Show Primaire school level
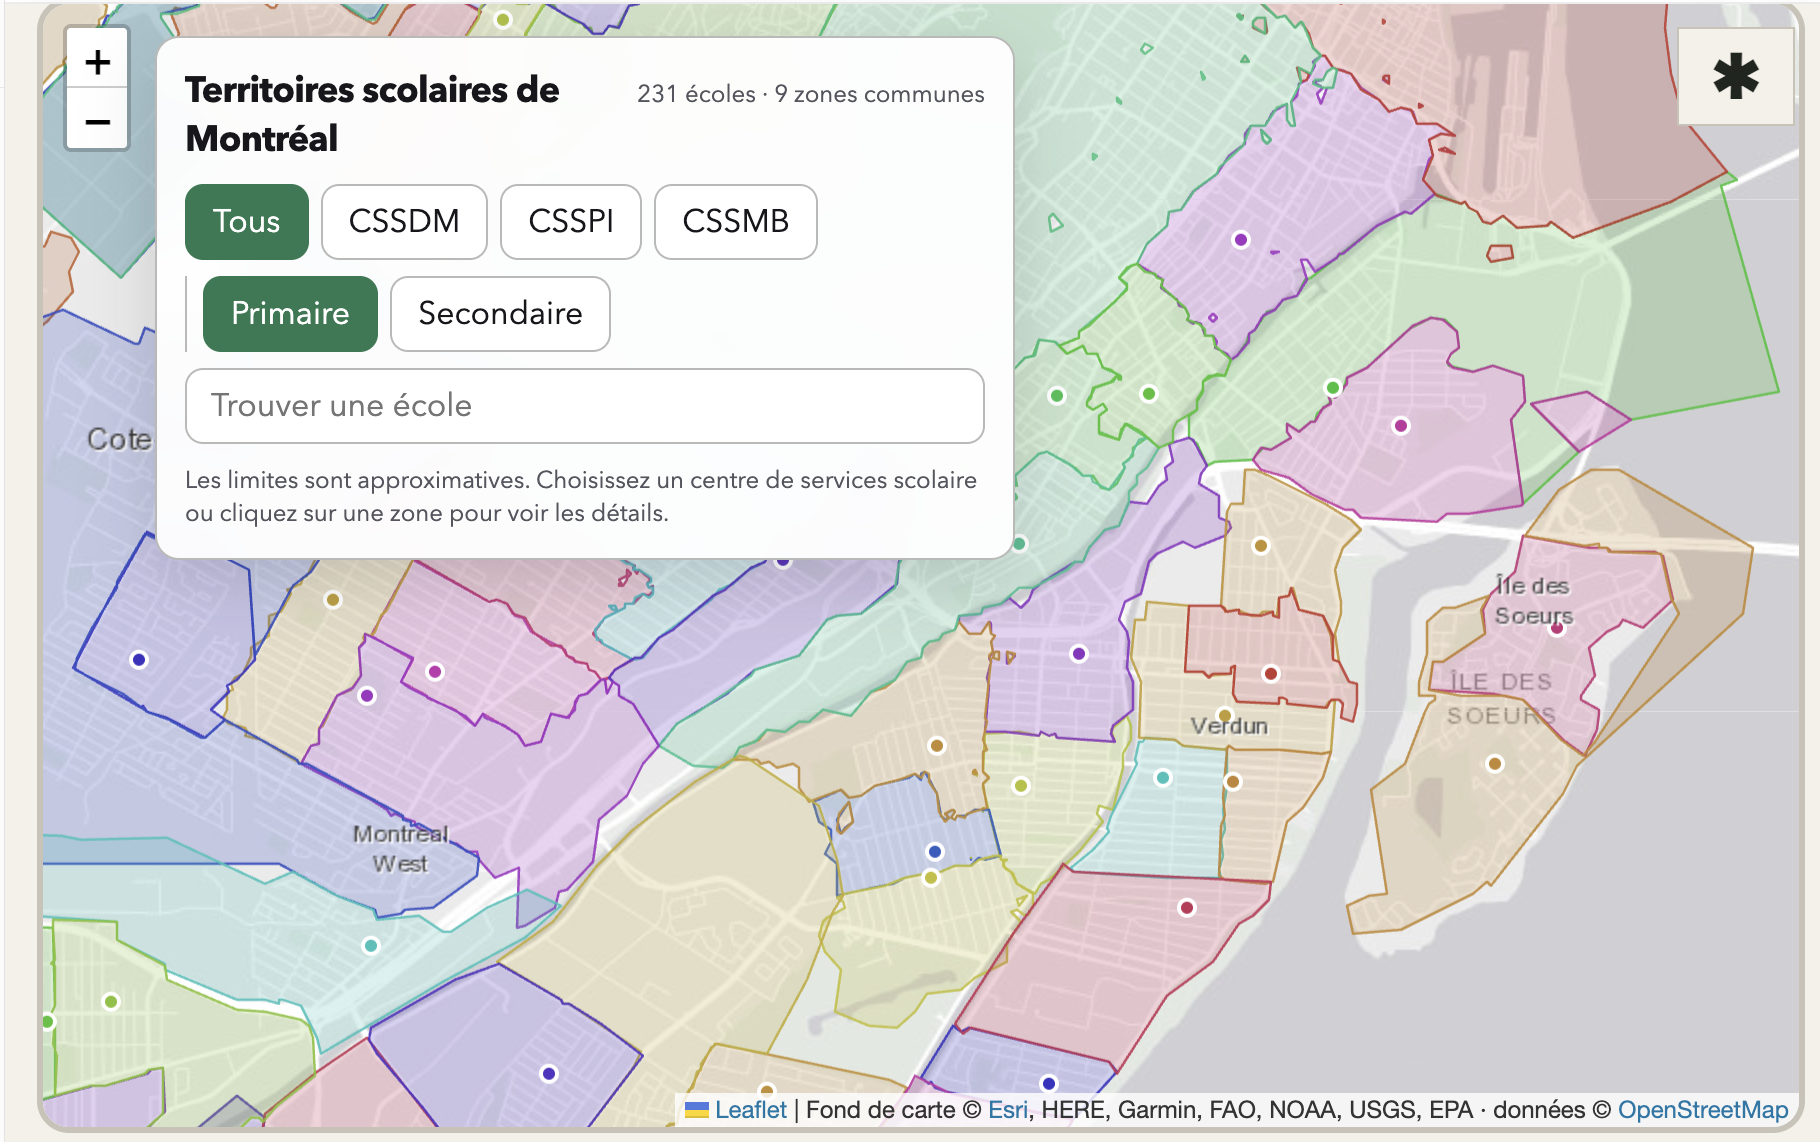This screenshot has width=1820, height=1142. (290, 313)
